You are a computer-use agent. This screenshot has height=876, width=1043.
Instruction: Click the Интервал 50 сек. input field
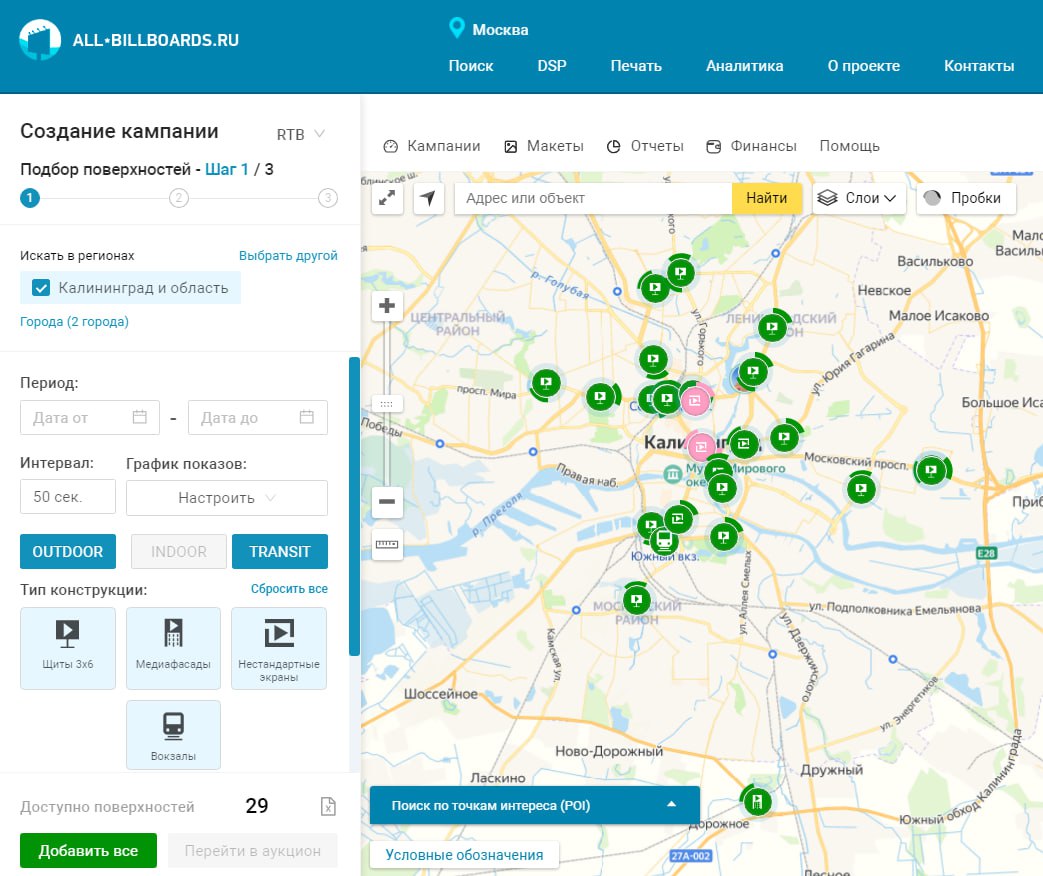[68, 497]
